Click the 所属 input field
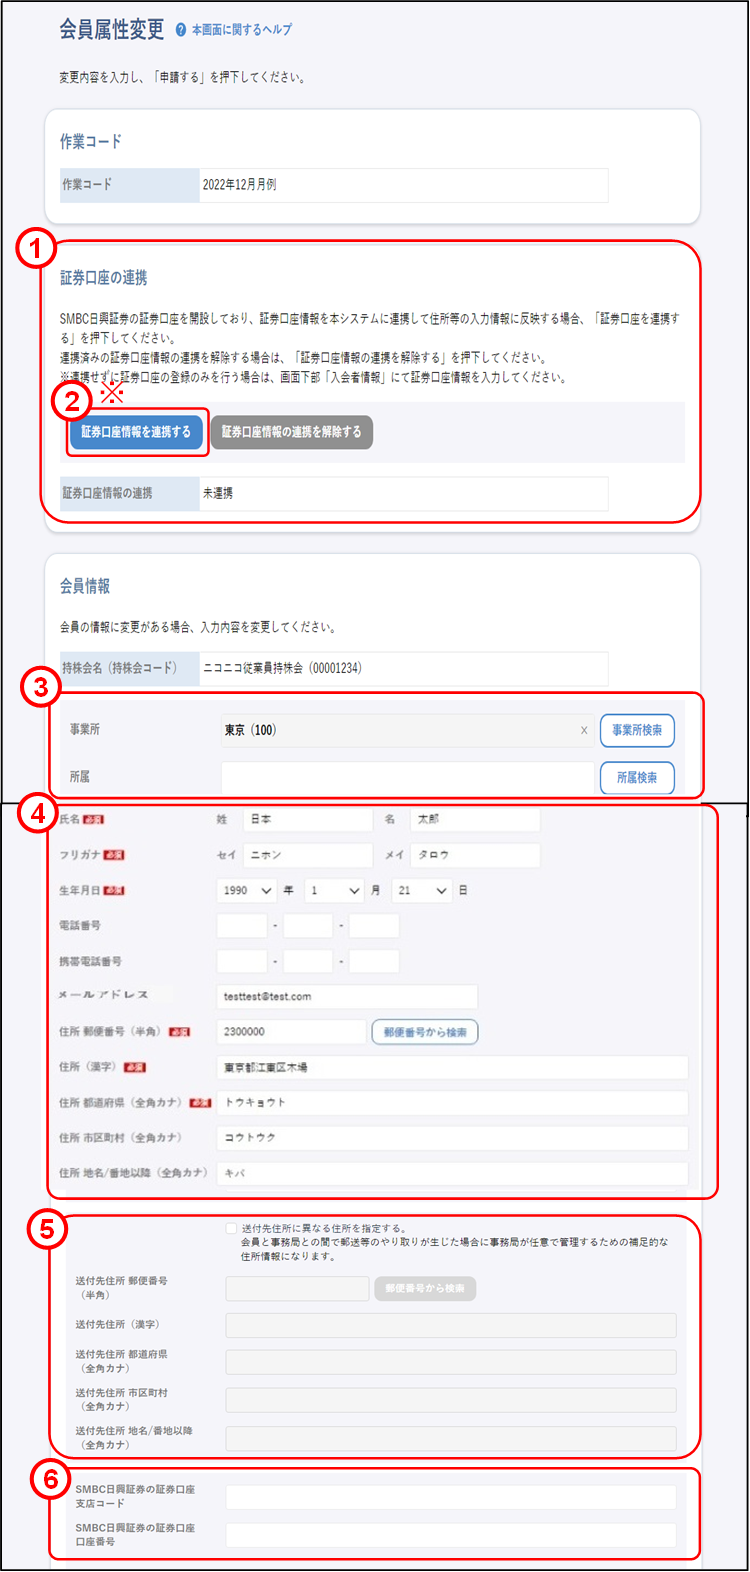The height and width of the screenshot is (1572, 750). pyautogui.click(x=407, y=778)
